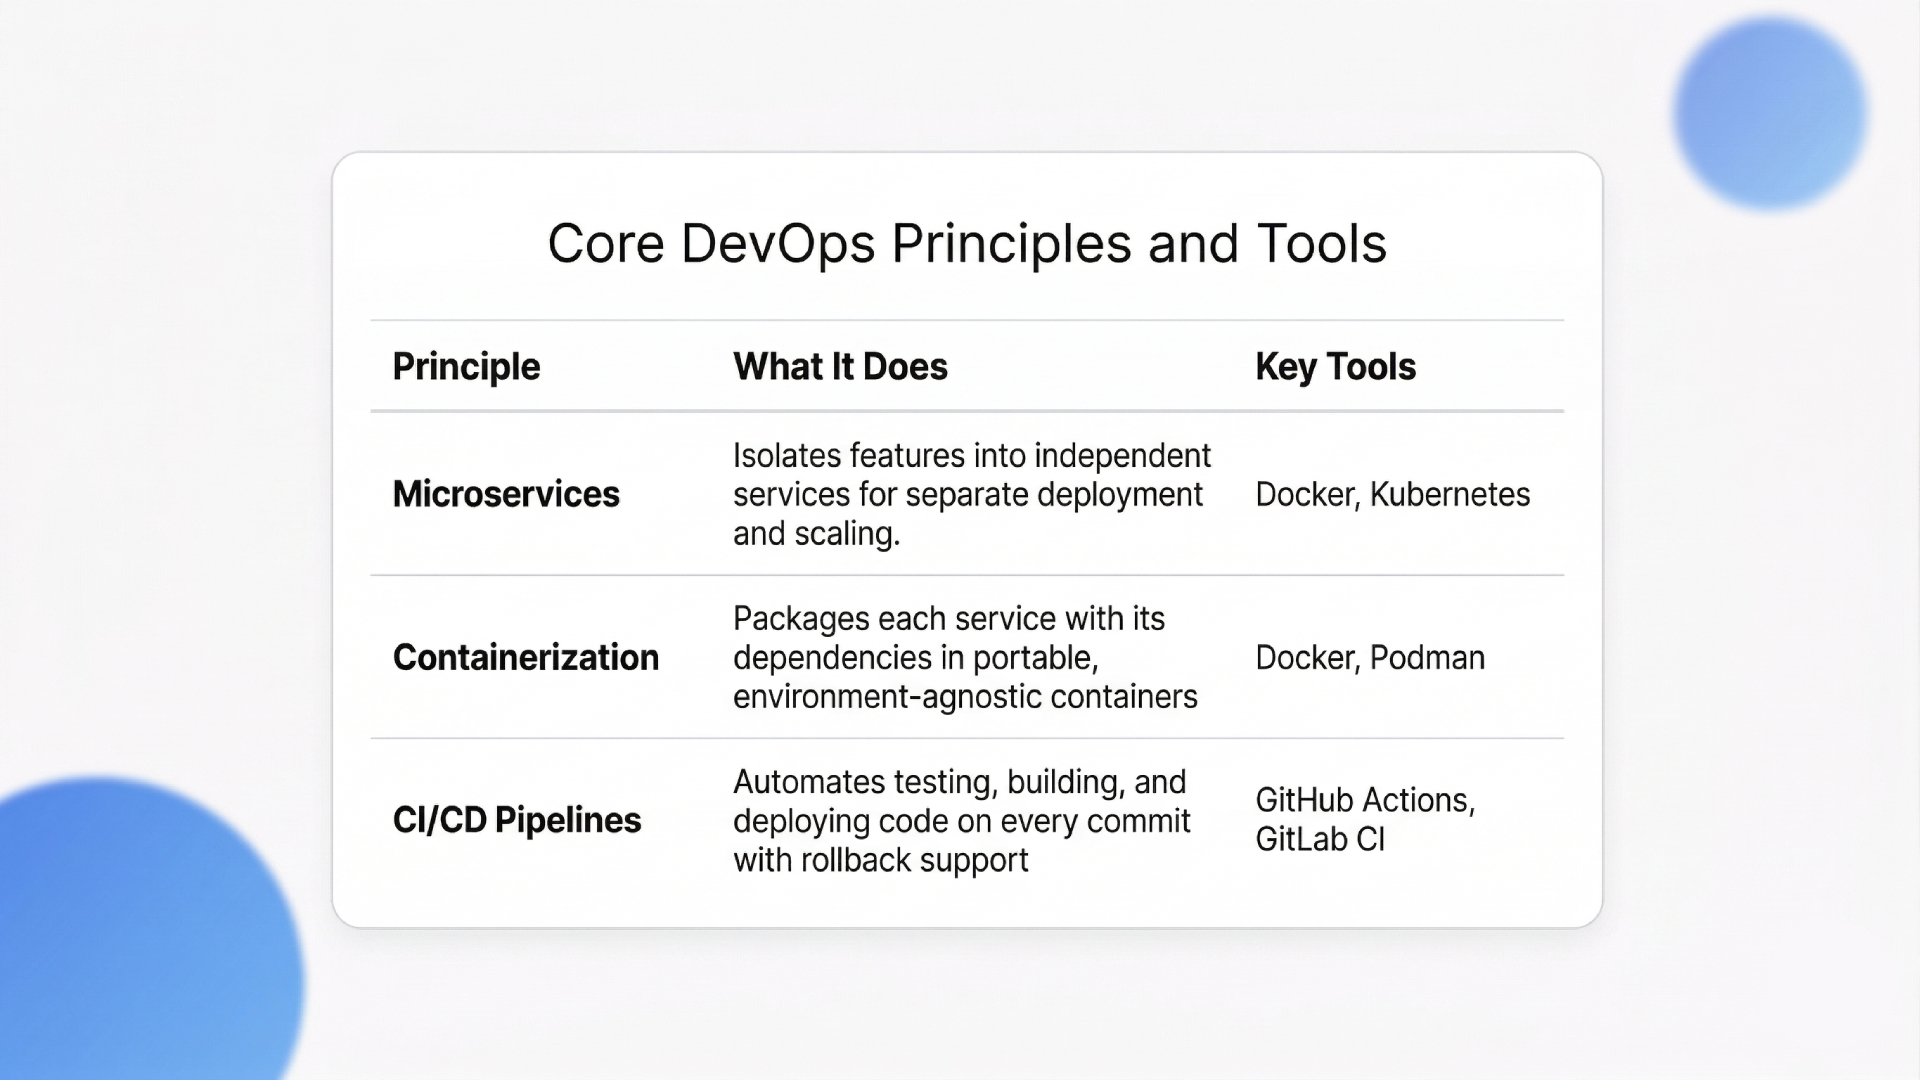Click the phrase environment-agnostic containers

tap(965, 697)
